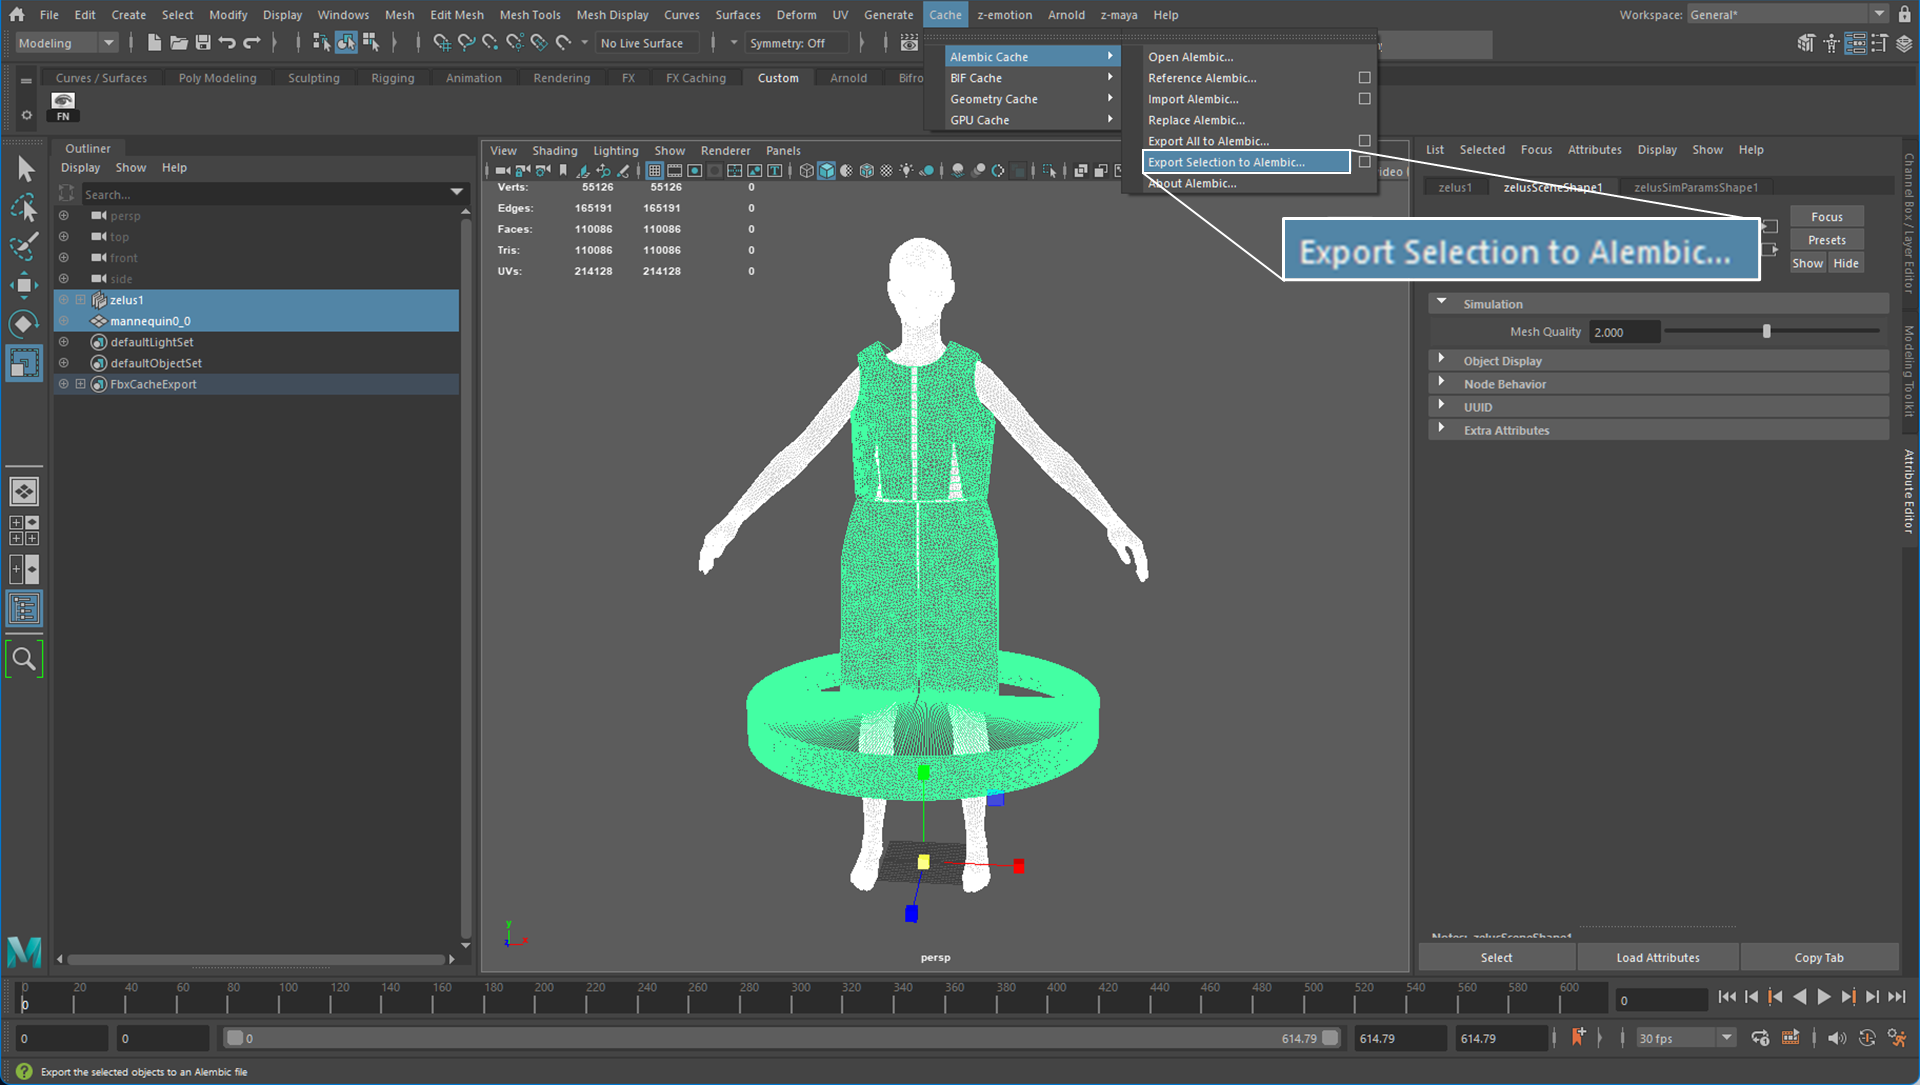The image size is (1920, 1085).
Task: Adjust the Mesh Quality slider handle
Action: (1766, 331)
